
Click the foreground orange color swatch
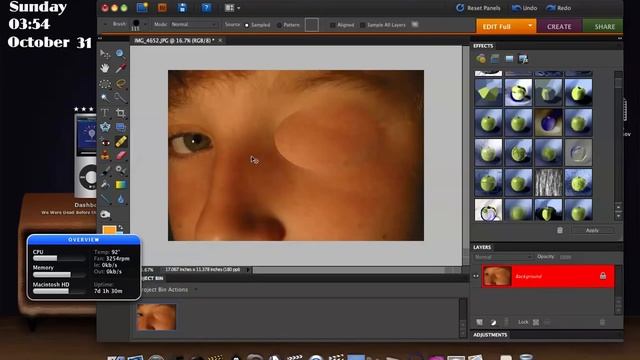(x=109, y=230)
